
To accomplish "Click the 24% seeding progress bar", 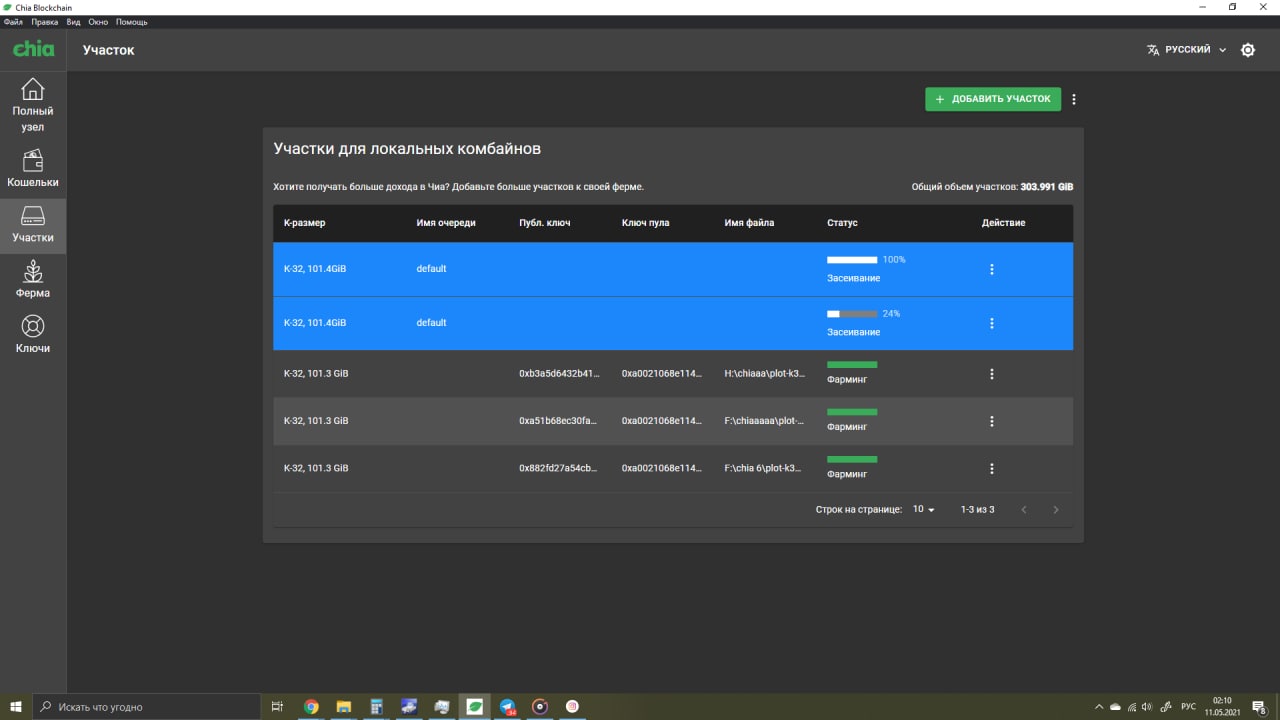I will (x=852, y=314).
